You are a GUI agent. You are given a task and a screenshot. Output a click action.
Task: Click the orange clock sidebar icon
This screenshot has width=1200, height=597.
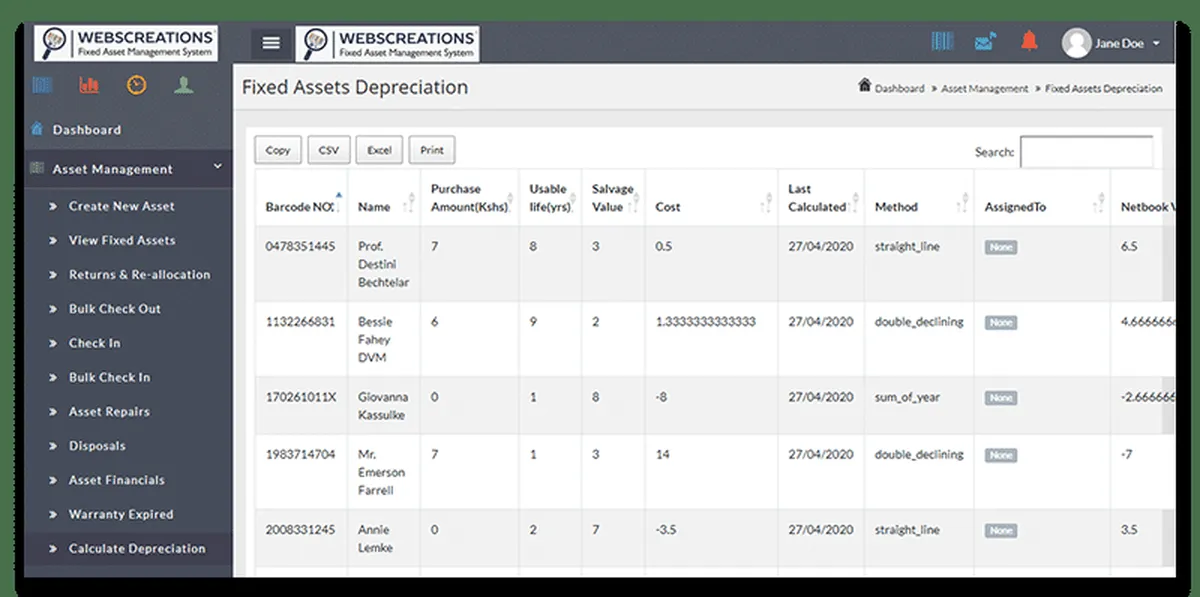(136, 86)
